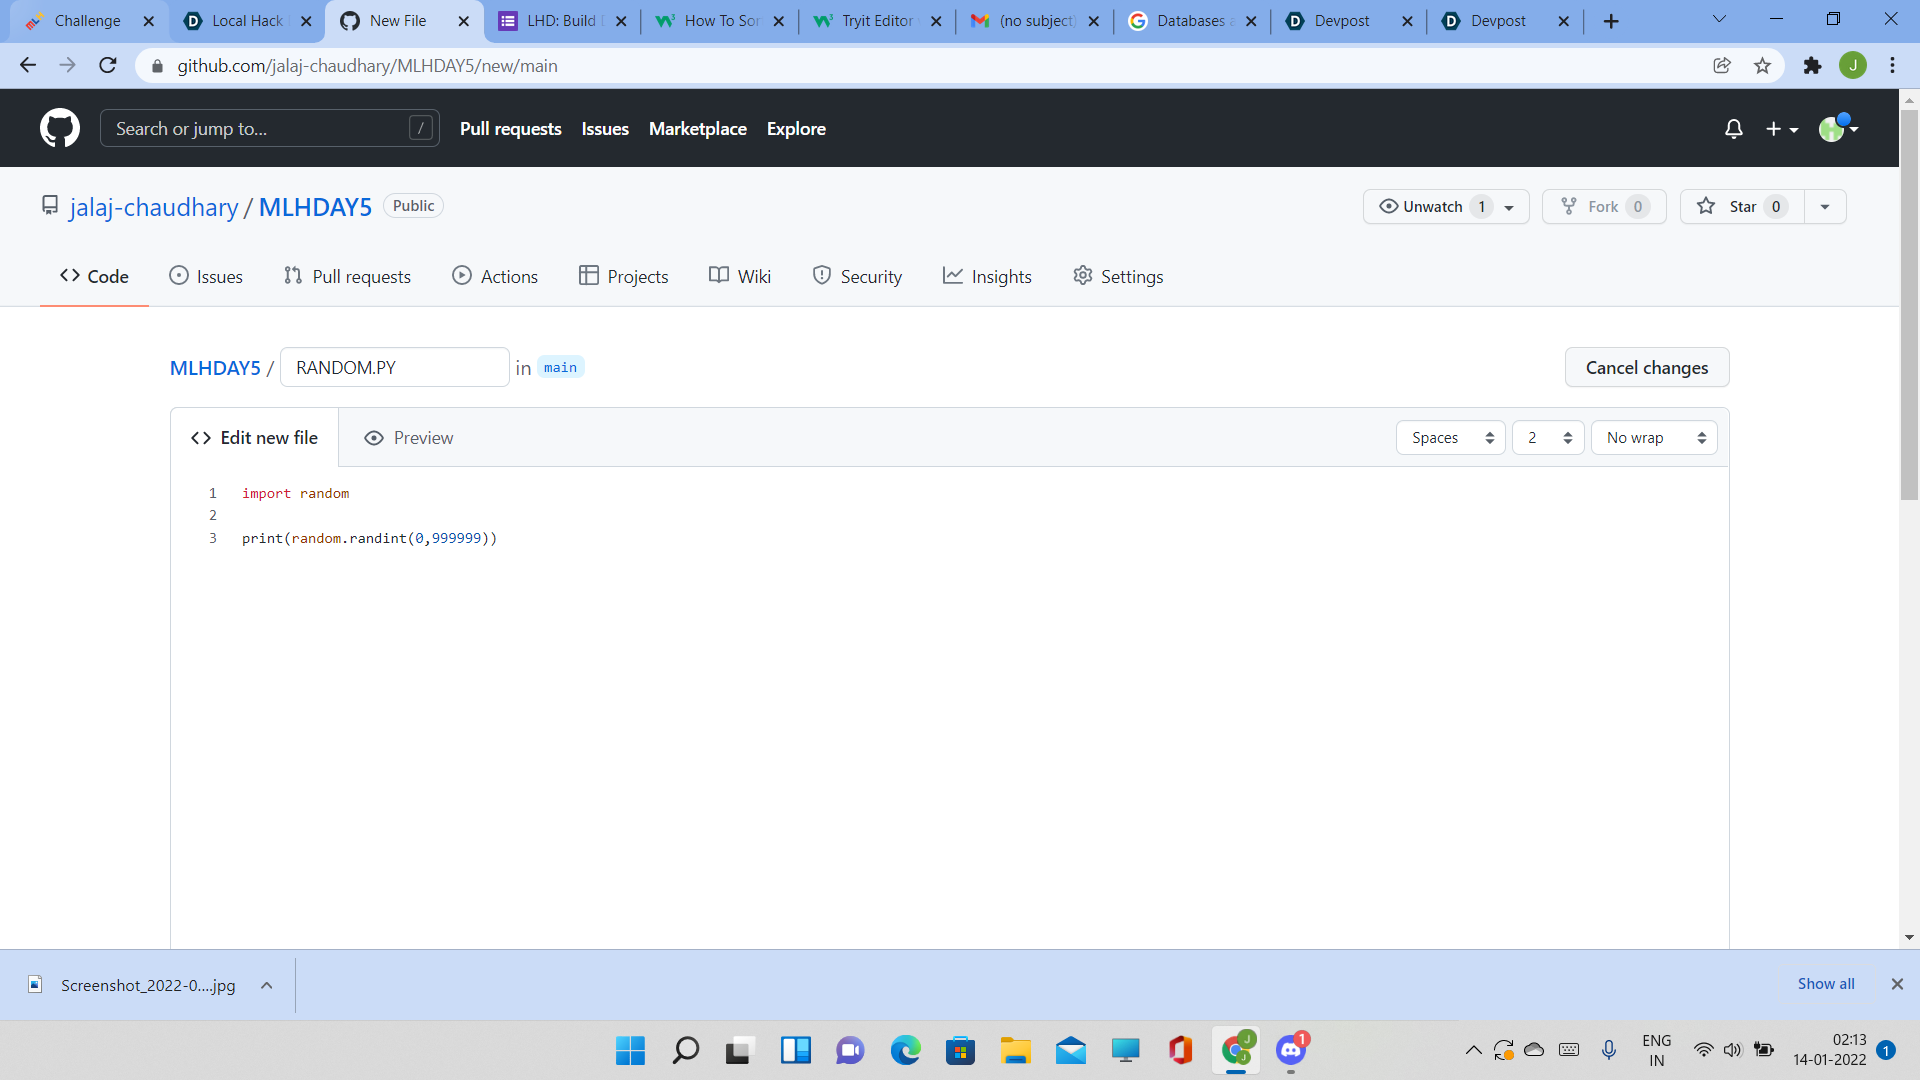This screenshot has width=1920, height=1080.
Task: Open the Spaces indent mode dropdown
Action: pos(1450,438)
